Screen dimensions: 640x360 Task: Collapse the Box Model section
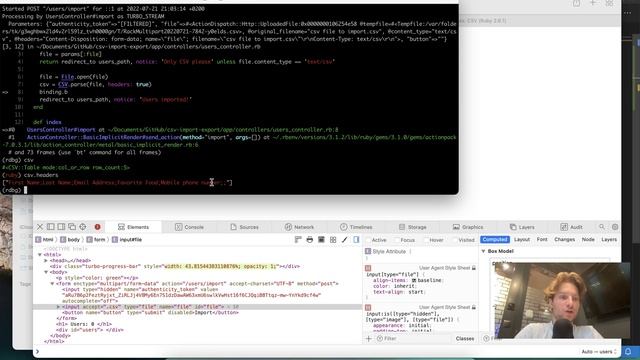(484, 251)
